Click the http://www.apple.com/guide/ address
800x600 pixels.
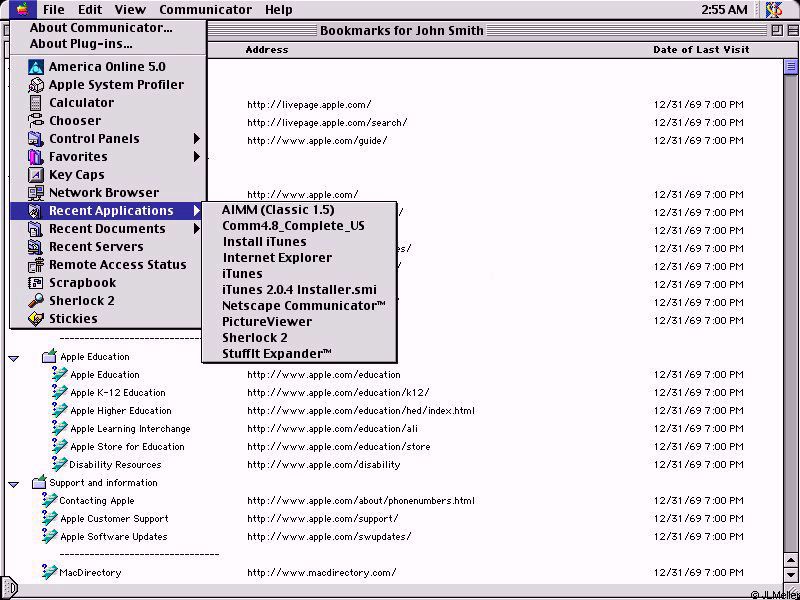(317, 140)
